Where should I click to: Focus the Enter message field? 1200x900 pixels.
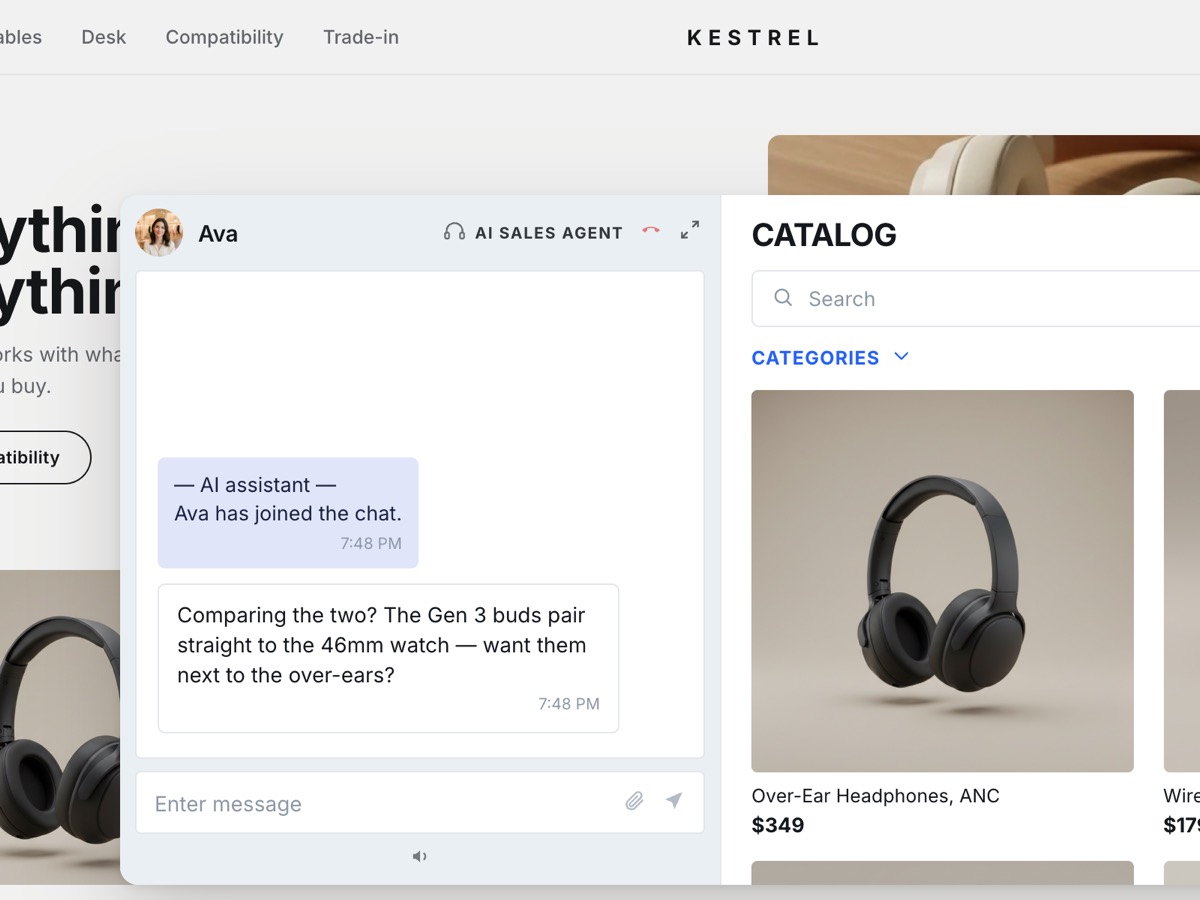pyautogui.click(x=420, y=803)
